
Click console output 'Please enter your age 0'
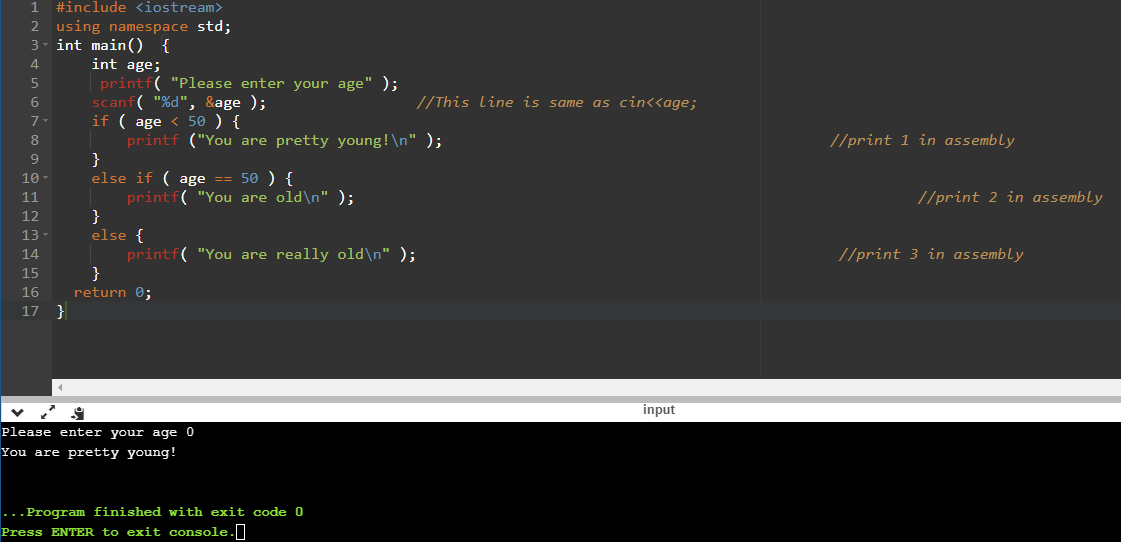click(98, 432)
